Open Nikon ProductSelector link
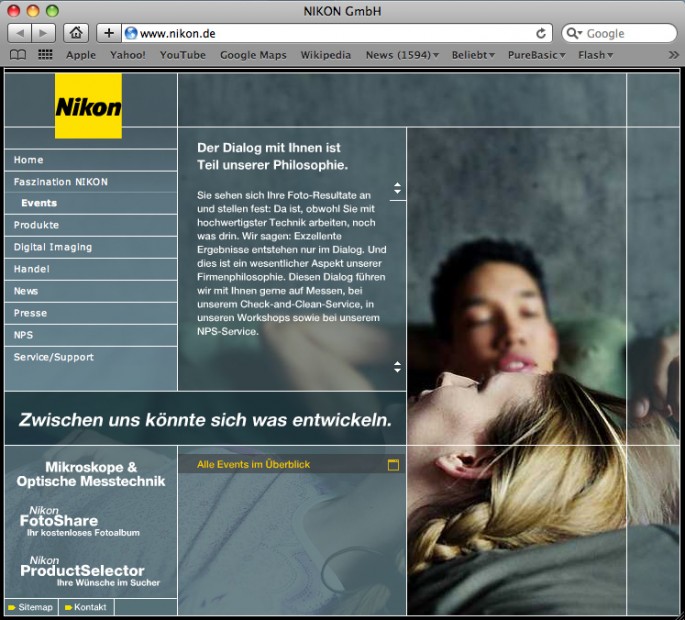Image resolution: width=685 pixels, height=620 pixels. tap(90, 571)
